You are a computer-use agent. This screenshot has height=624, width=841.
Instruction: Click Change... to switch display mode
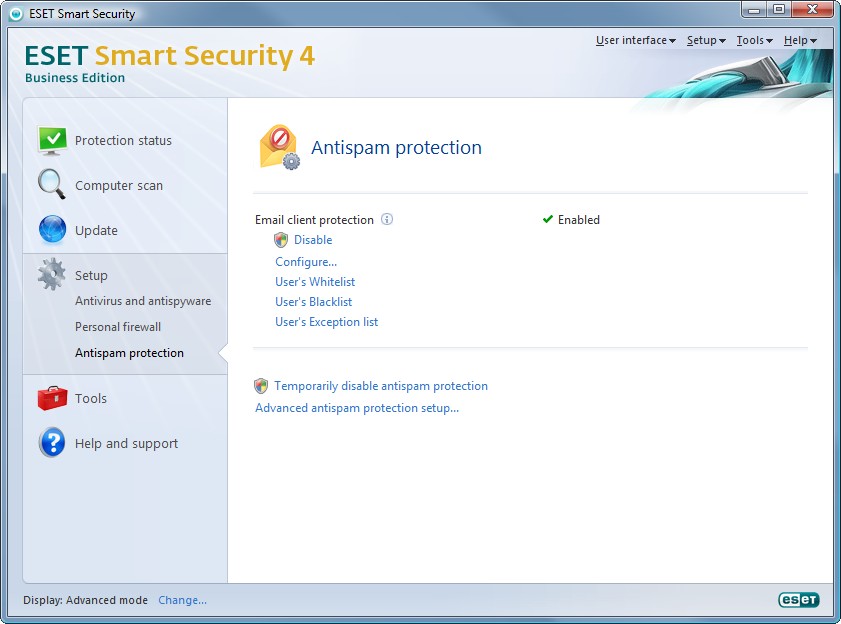tap(182, 600)
